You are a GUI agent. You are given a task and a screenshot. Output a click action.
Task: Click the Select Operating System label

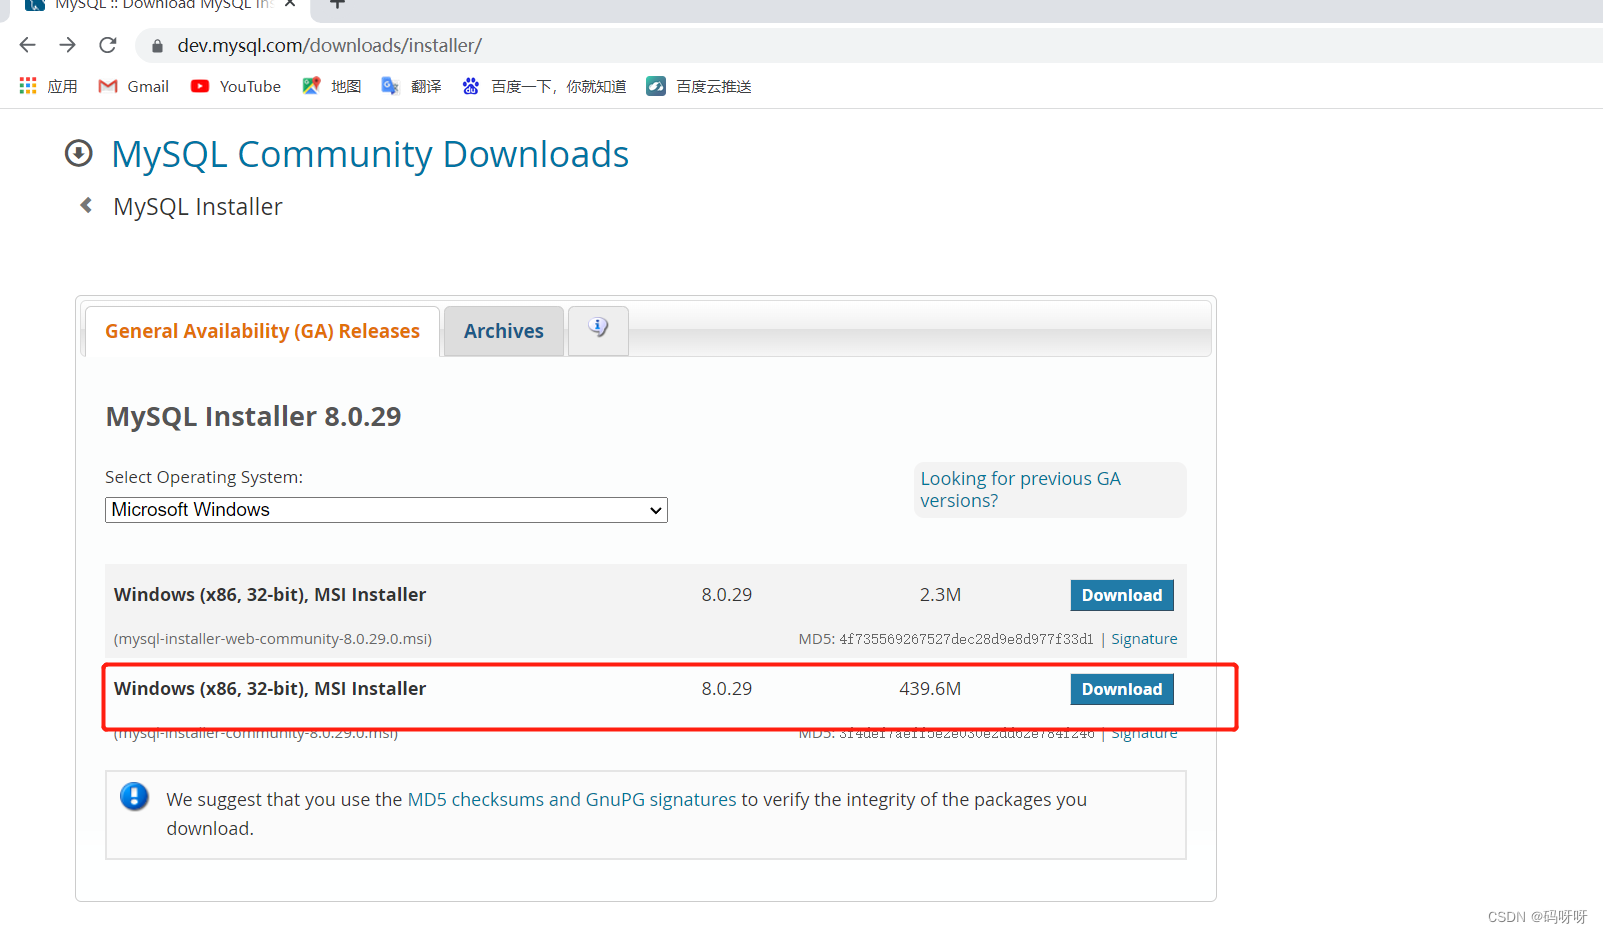pos(204,477)
